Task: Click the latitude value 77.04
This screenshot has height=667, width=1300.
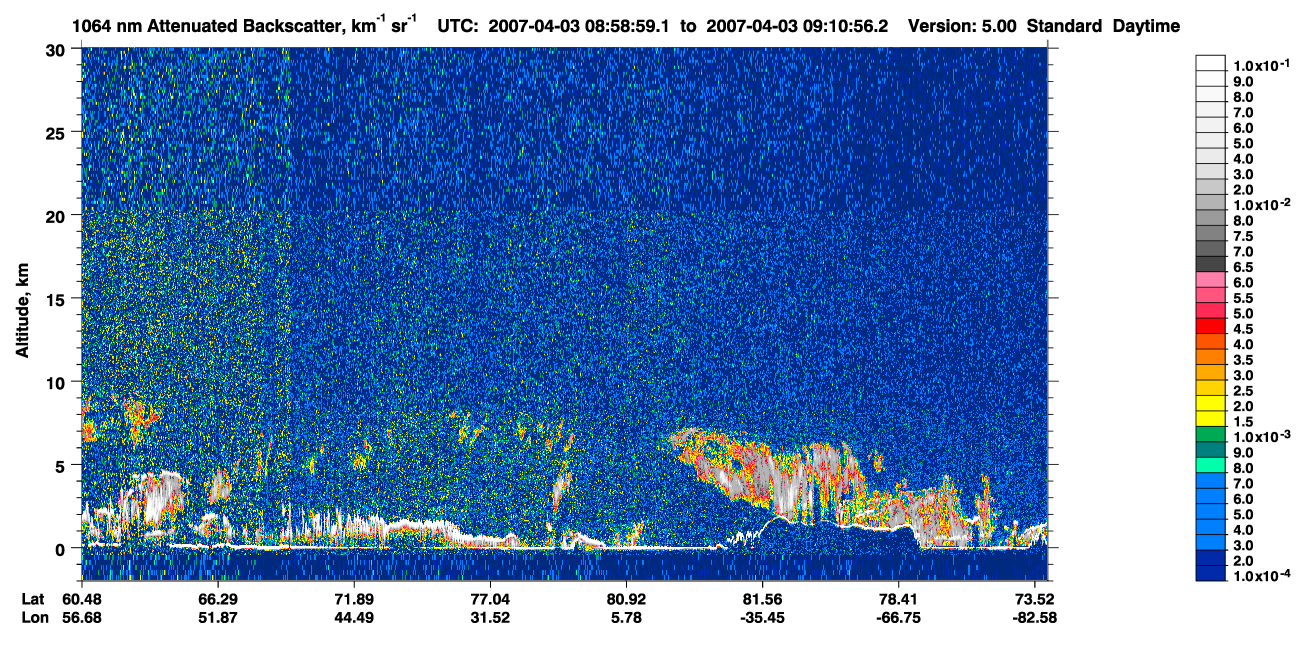Action: 490,598
